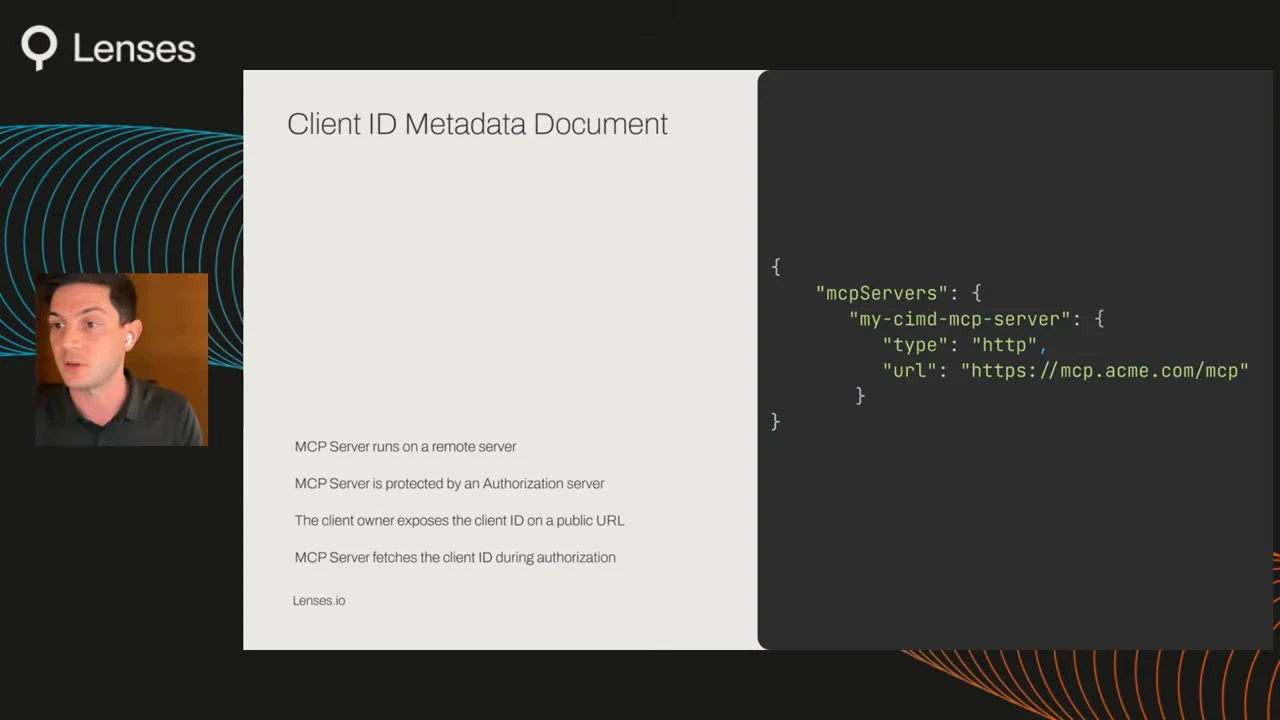Viewport: 1280px width, 720px height.
Task: Open the Lenses.io footer link
Action: [x=319, y=601]
